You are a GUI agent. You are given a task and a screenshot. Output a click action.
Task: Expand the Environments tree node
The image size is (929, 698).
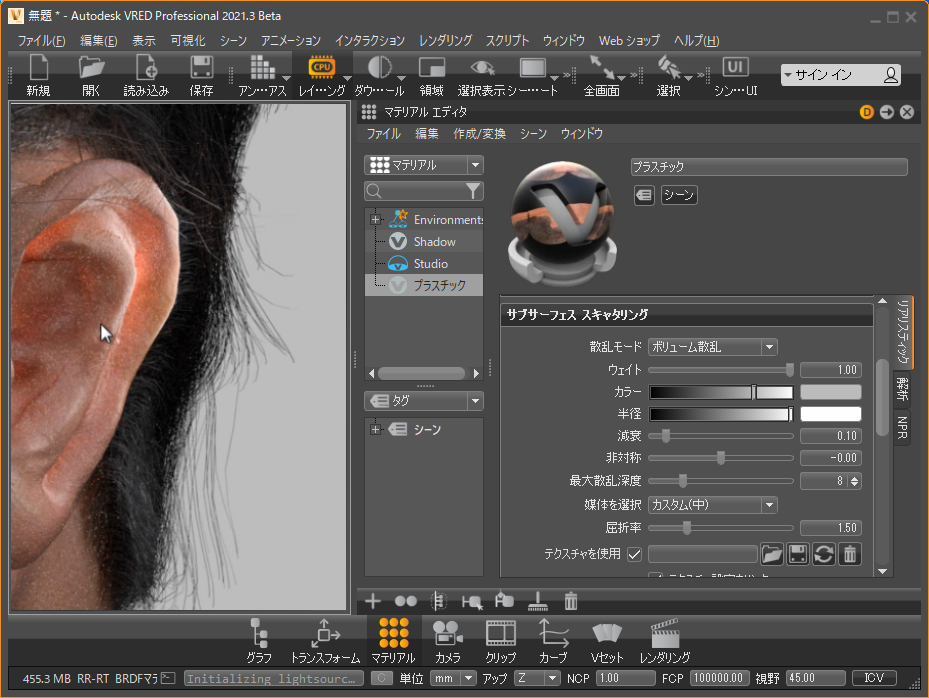pyautogui.click(x=376, y=219)
